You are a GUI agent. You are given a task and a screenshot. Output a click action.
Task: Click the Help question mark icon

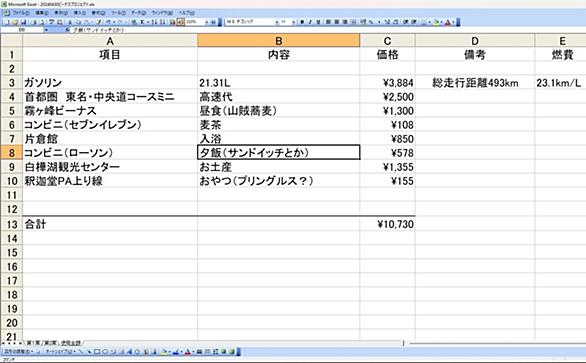tap(213, 22)
